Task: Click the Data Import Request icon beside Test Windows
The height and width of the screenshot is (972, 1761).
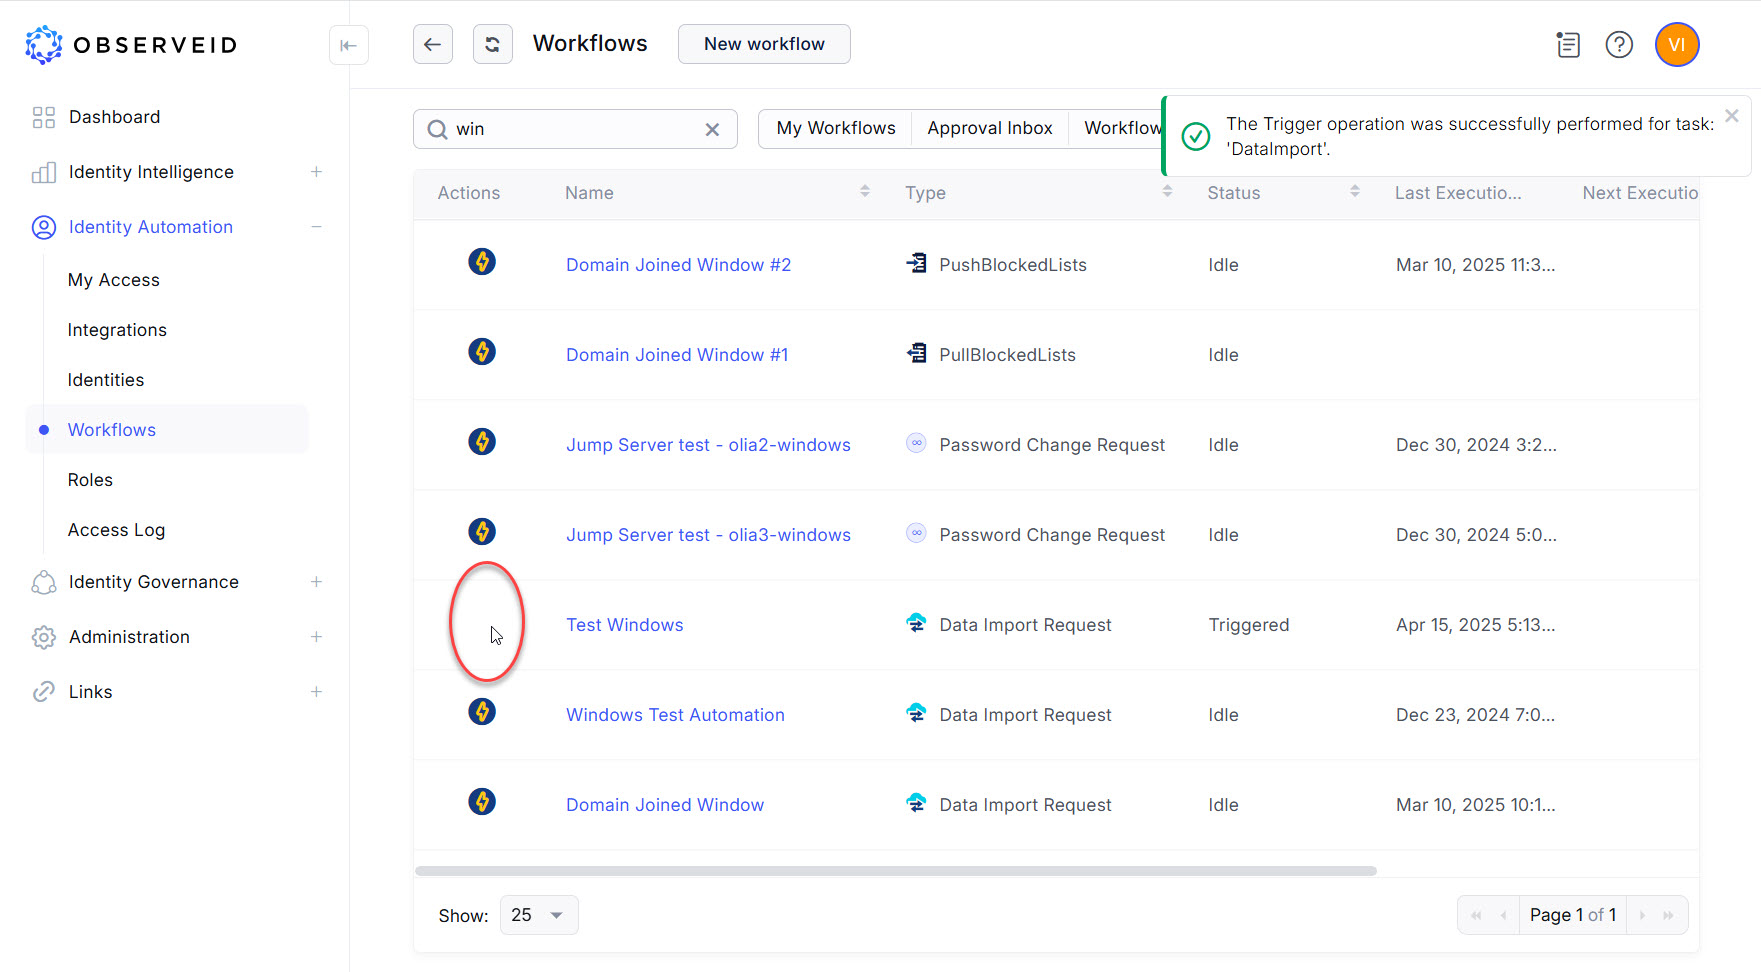Action: [x=916, y=622]
